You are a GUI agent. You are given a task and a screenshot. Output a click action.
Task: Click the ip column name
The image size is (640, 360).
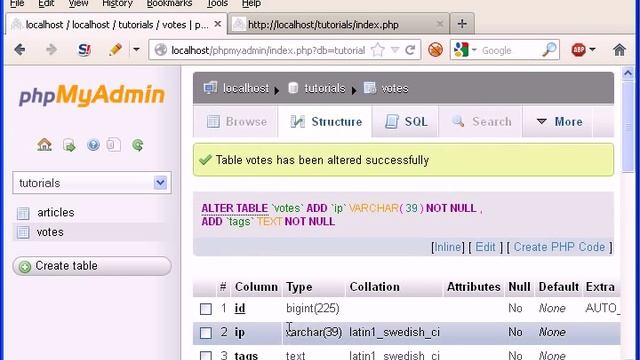tap(240, 332)
